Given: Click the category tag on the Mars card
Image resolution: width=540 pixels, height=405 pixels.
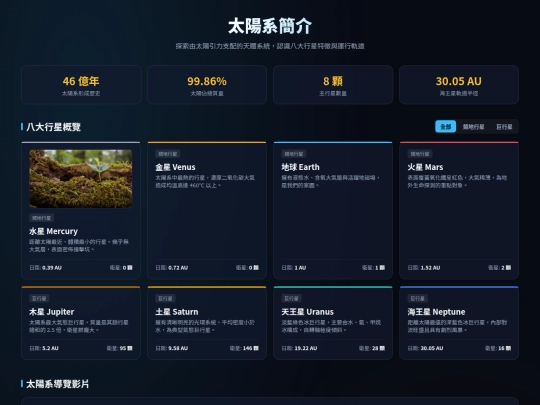Looking at the screenshot, I should [419, 154].
